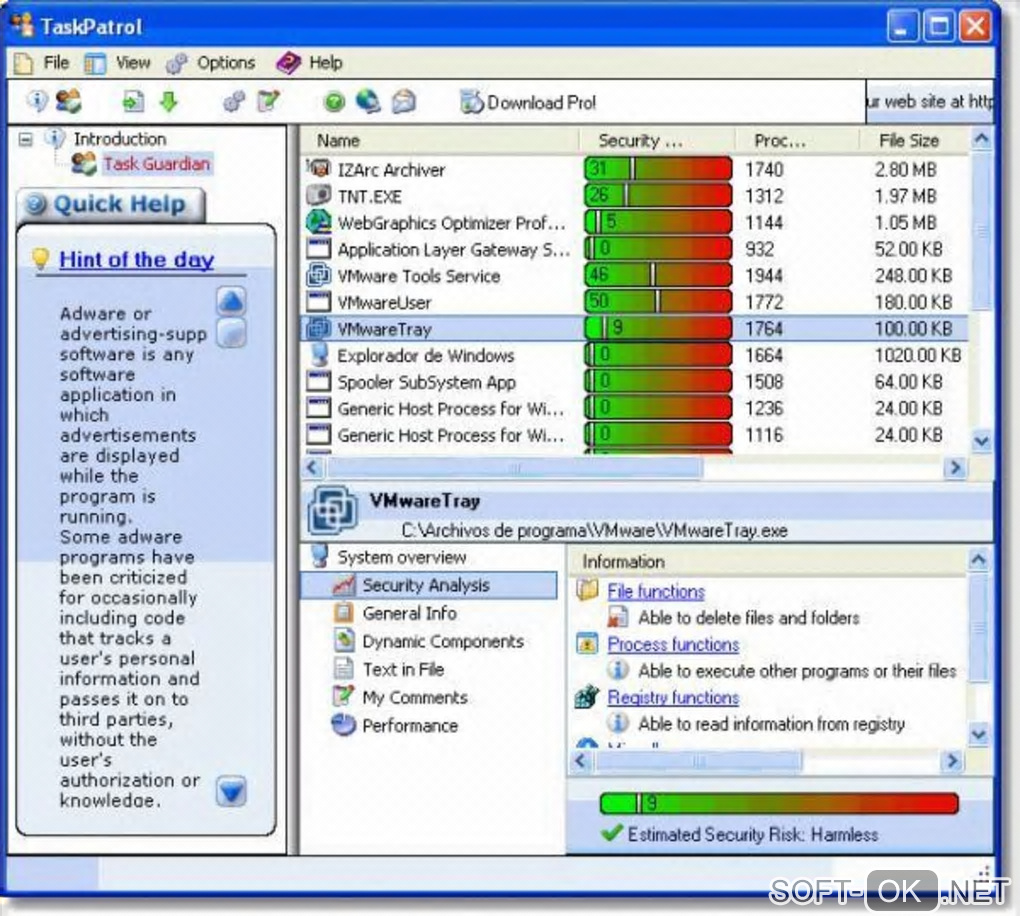Sort by the Proc... column header

(797, 141)
